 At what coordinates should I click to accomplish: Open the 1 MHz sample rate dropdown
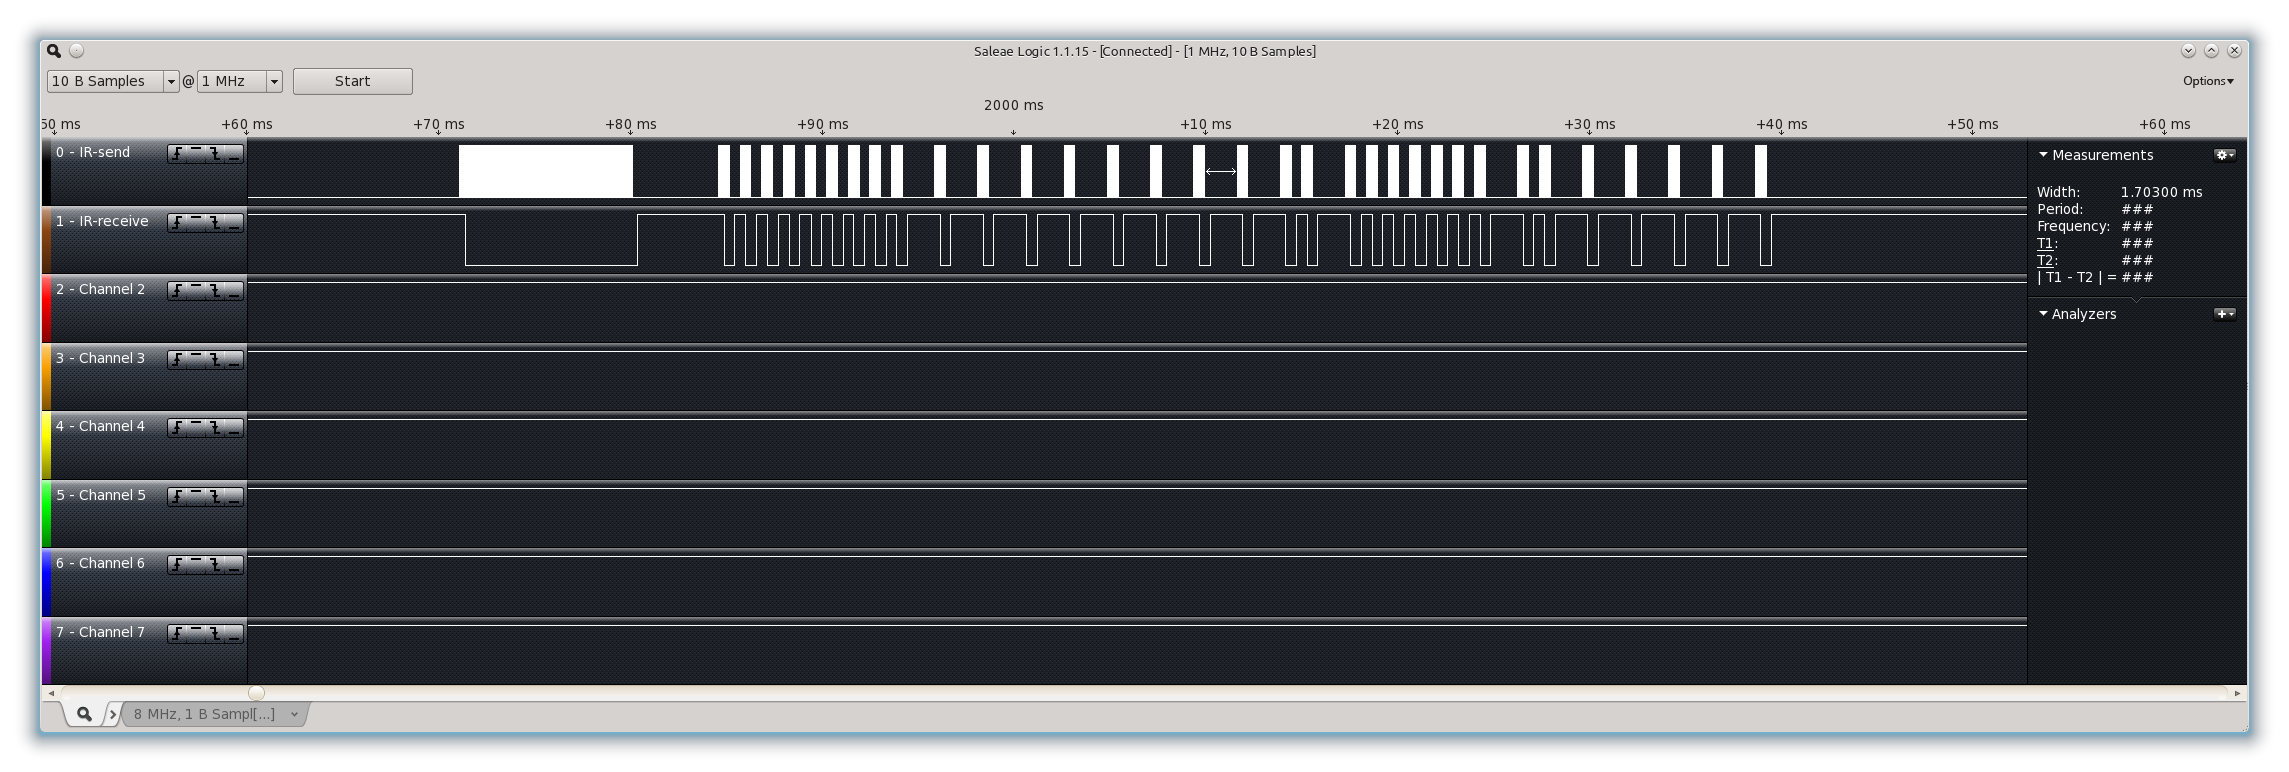(274, 81)
